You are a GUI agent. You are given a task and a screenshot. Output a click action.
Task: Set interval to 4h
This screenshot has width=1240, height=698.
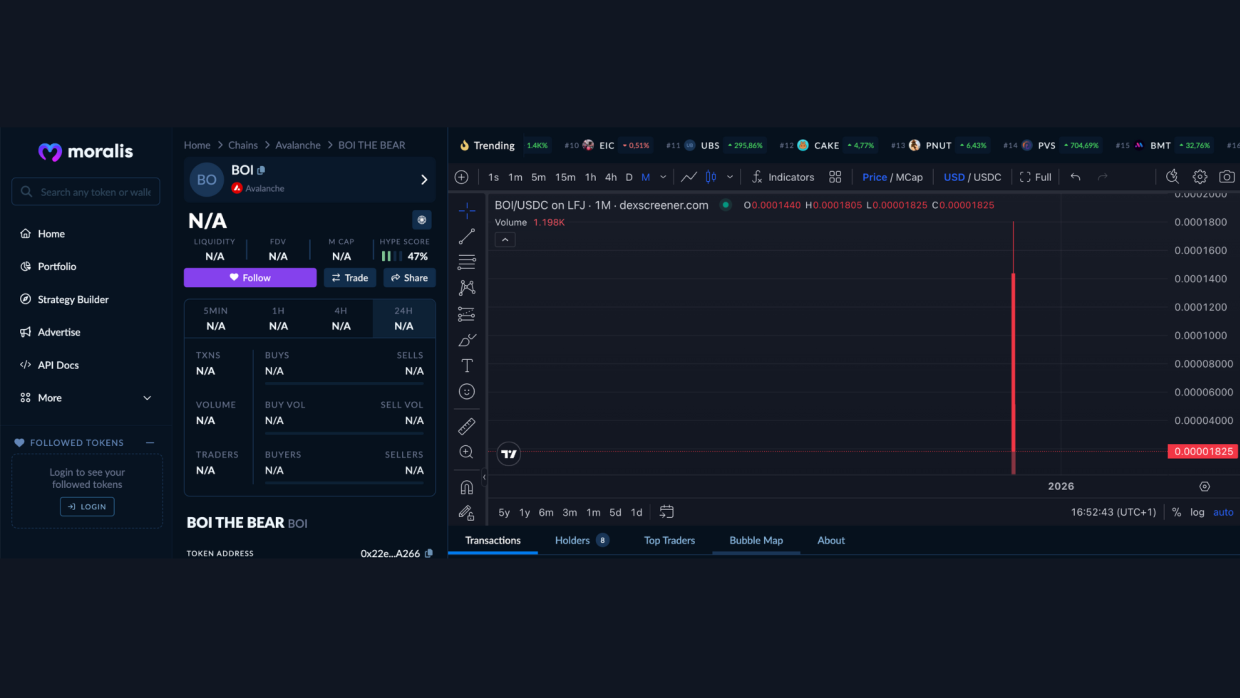click(x=611, y=177)
